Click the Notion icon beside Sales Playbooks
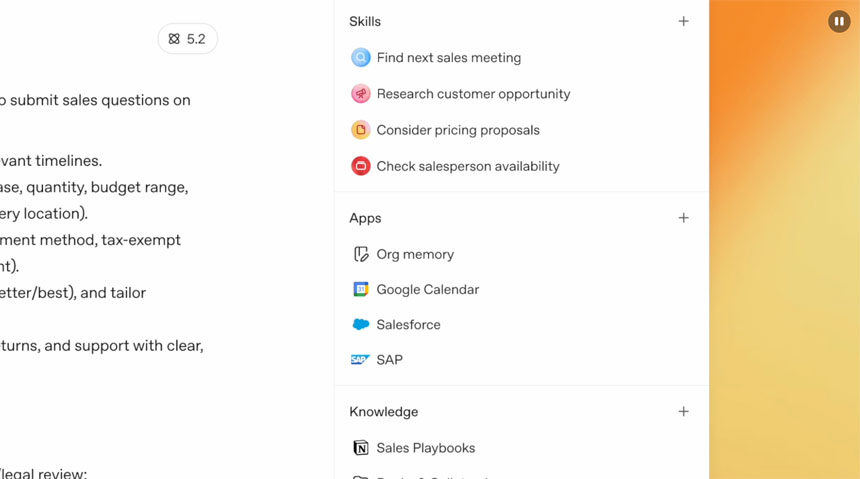Image resolution: width=860 pixels, height=479 pixels. [x=361, y=448]
